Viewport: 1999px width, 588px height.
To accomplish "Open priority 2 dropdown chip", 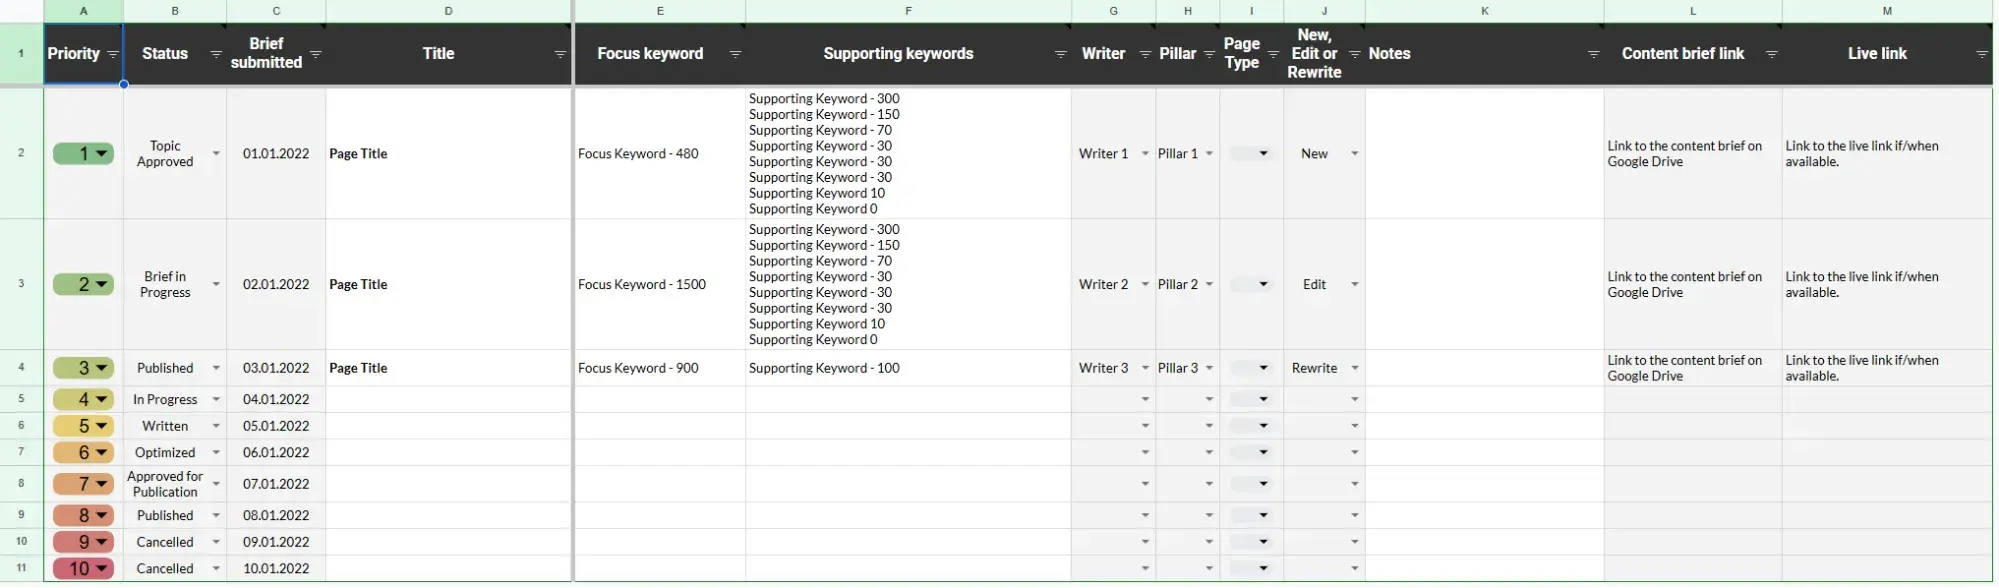I will 83,285.
